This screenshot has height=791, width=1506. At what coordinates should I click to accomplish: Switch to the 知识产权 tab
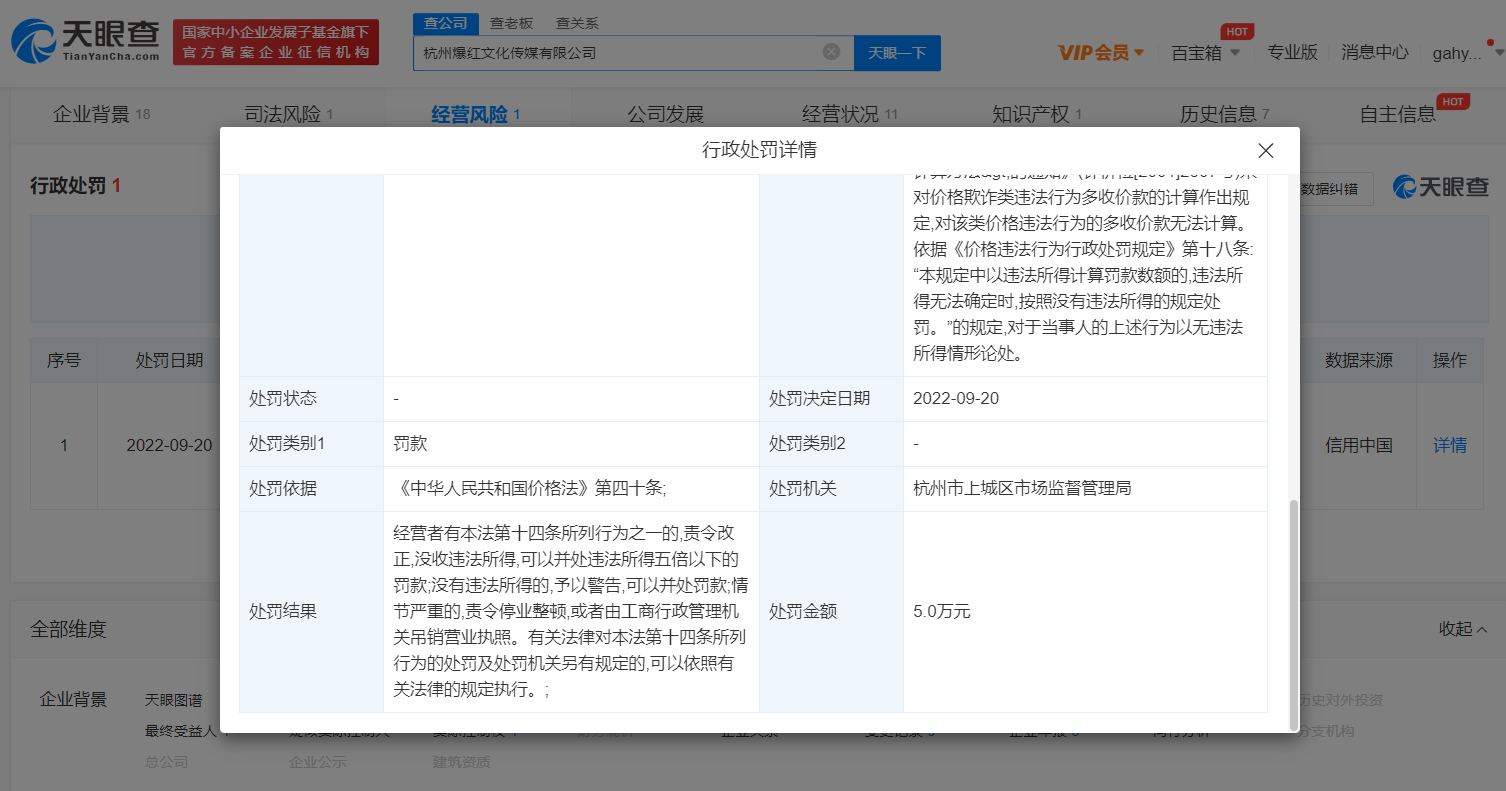click(x=1037, y=114)
